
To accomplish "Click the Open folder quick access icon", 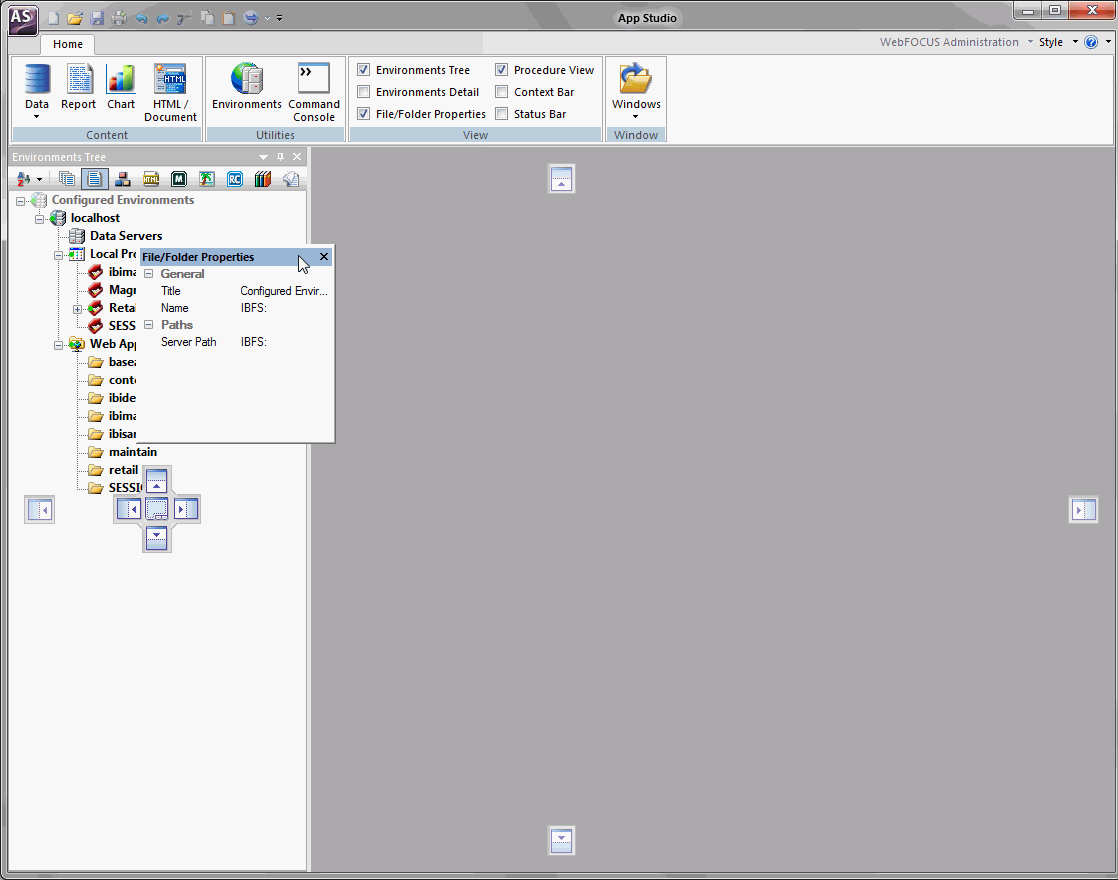I will 75,19.
